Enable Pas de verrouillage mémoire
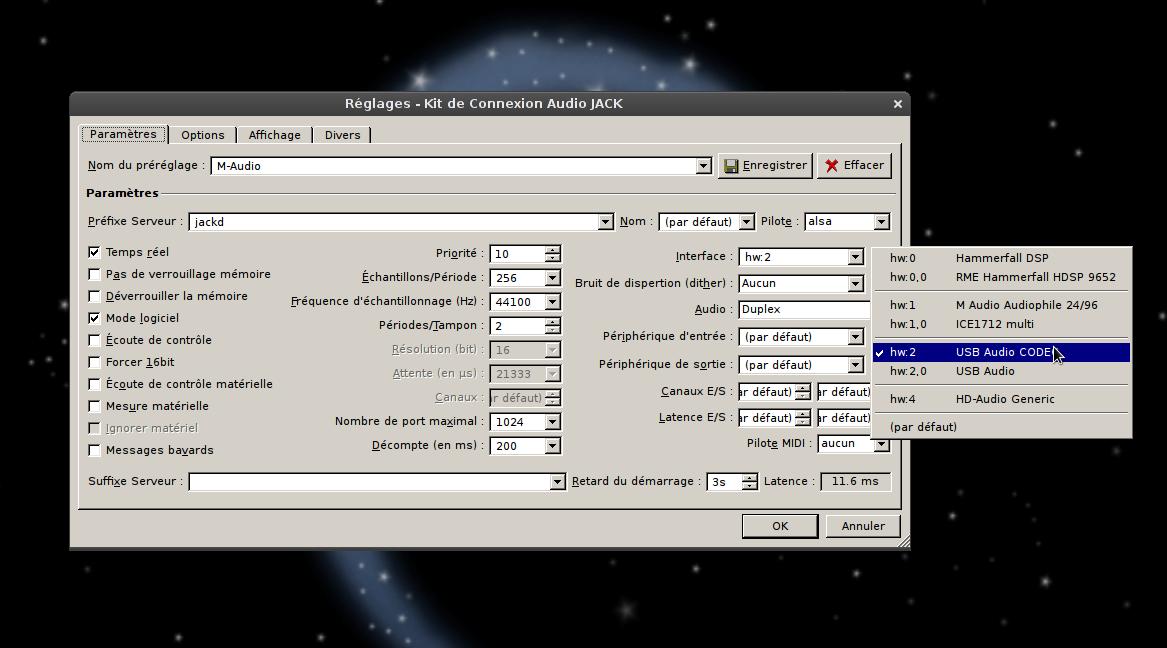 [94, 275]
